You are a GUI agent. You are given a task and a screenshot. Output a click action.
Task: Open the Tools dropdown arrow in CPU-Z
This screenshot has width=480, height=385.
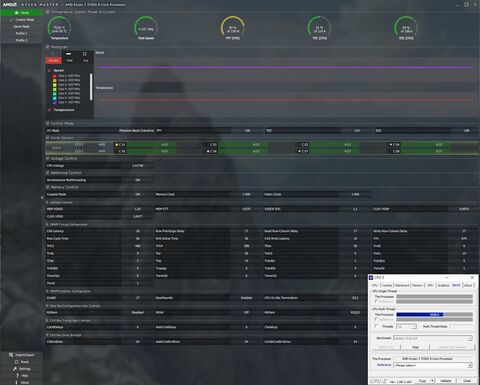click(432, 381)
